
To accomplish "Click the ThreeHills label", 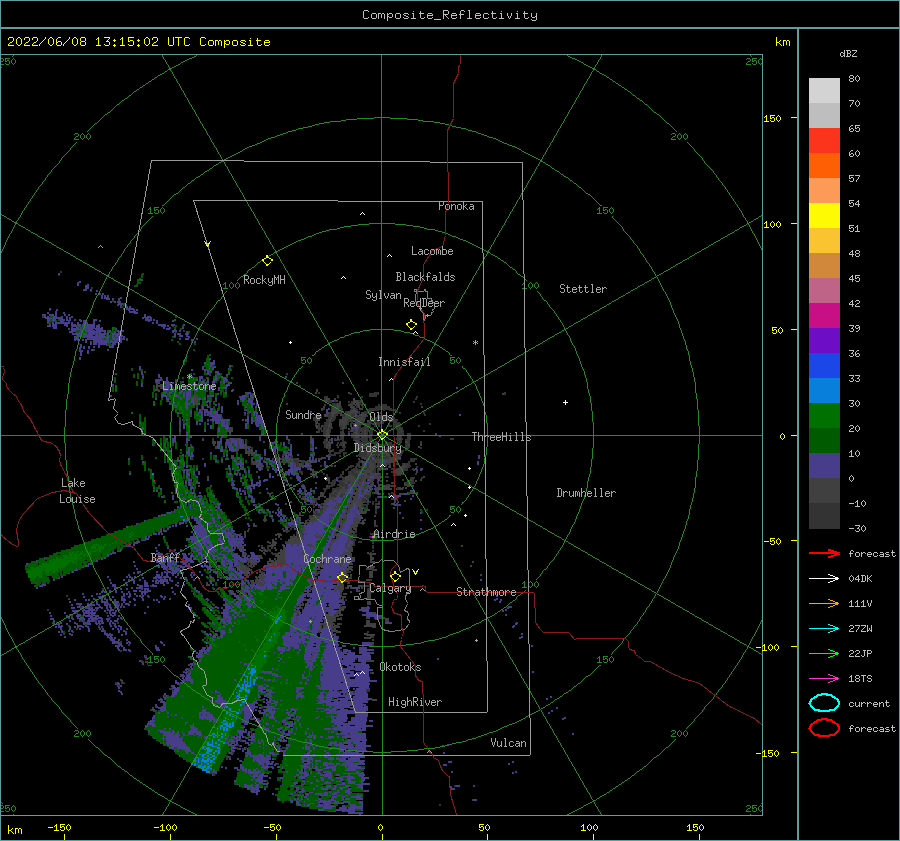I will [501, 437].
